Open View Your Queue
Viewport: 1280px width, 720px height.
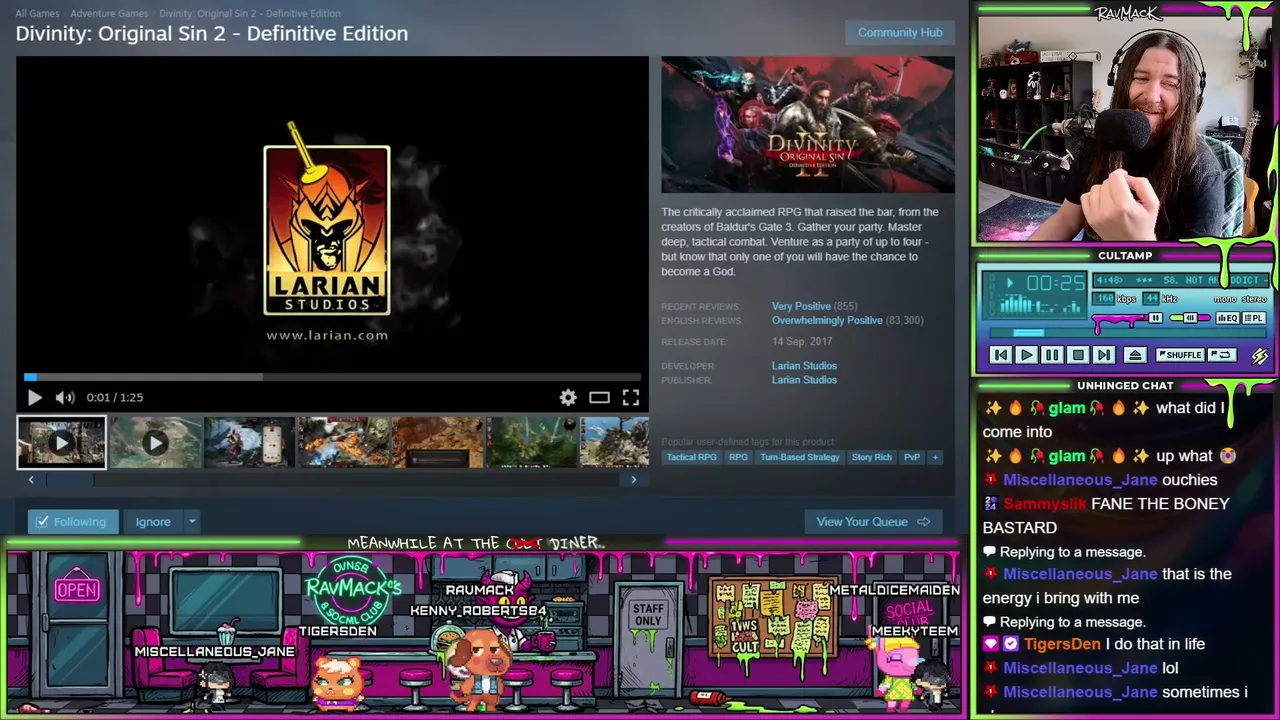pos(873,522)
